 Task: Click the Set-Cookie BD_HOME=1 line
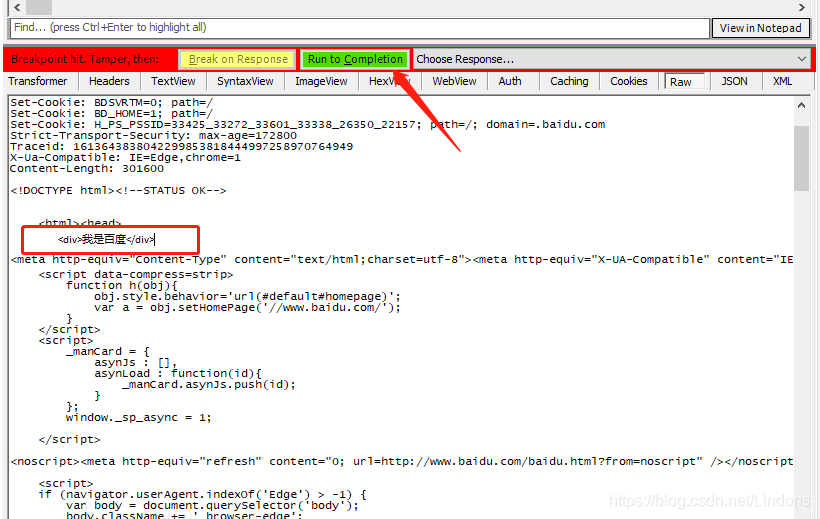coord(111,114)
